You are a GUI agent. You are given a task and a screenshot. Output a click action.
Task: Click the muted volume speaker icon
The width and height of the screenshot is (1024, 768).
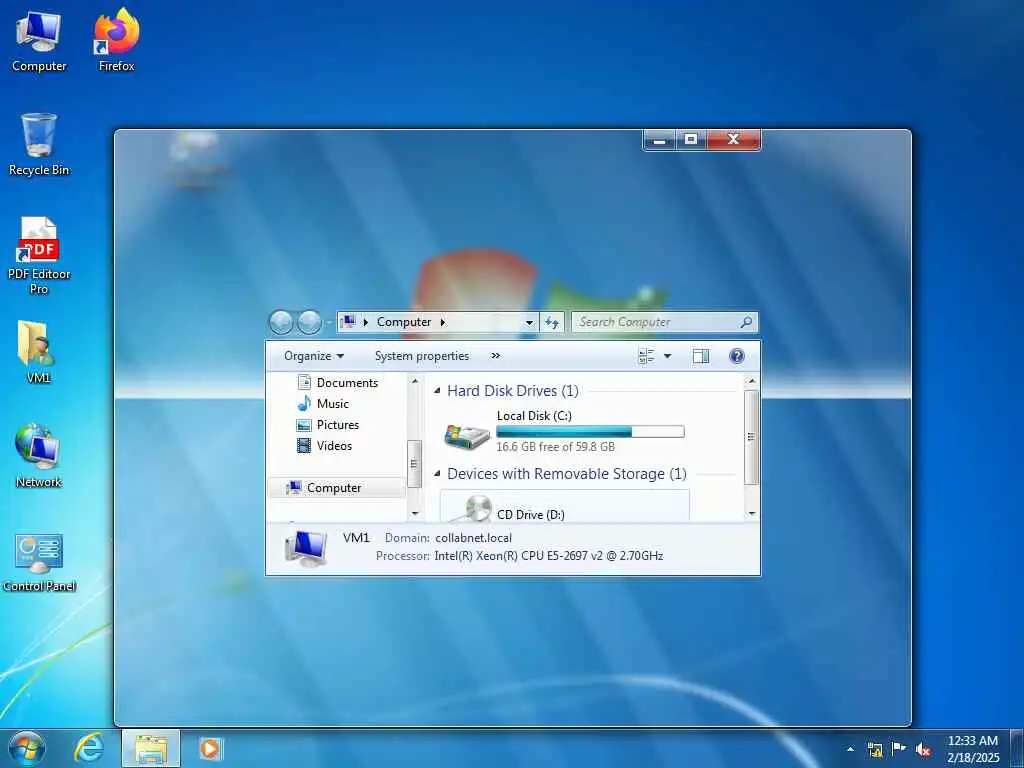point(923,750)
